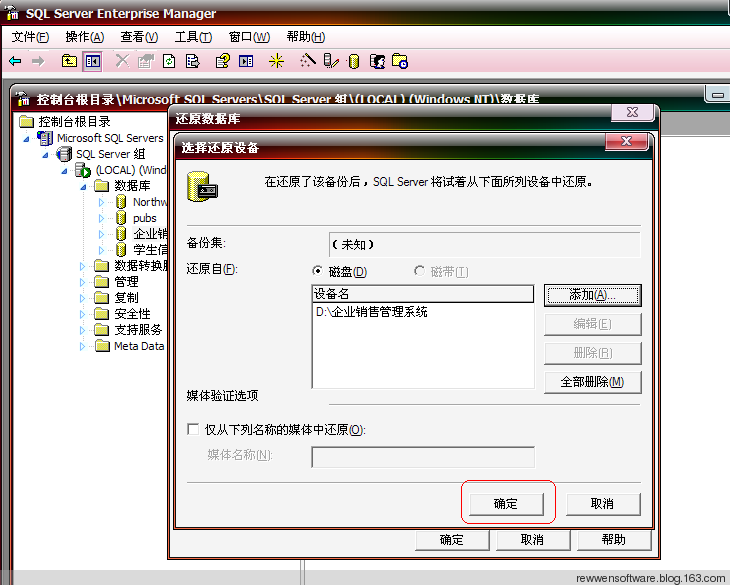Click the 添加(A)... button
This screenshot has height=585, width=730.
592,295
